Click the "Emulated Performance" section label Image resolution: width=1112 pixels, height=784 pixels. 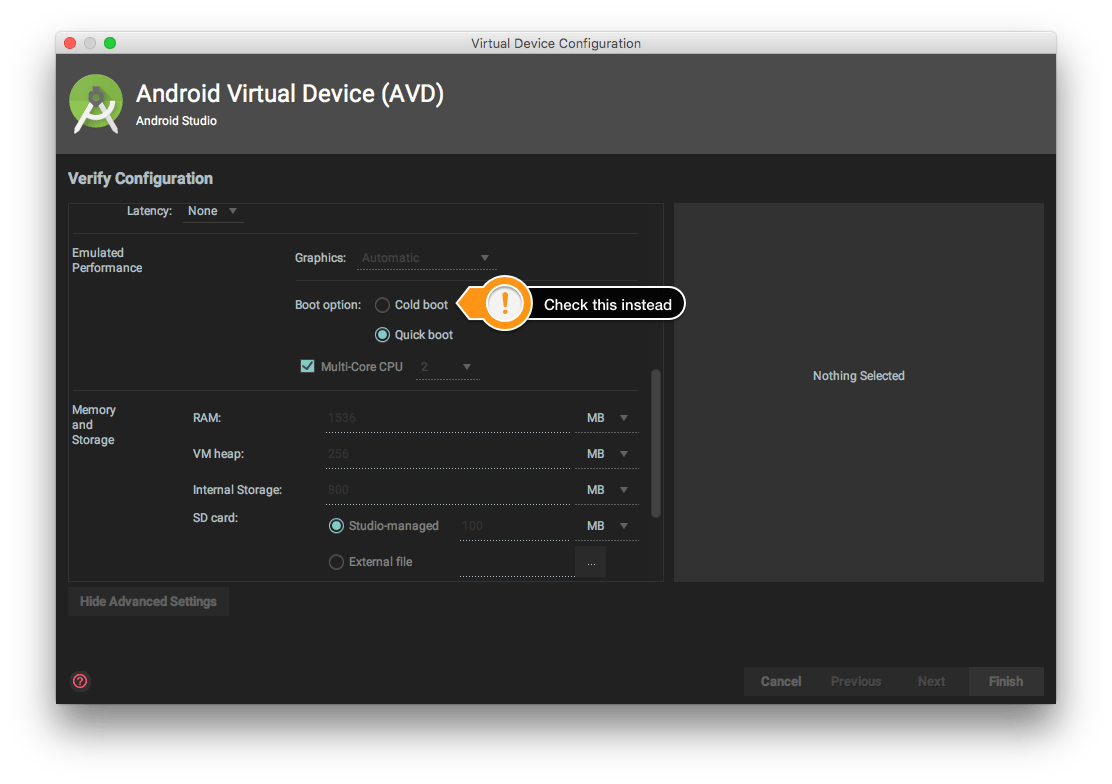click(107, 260)
